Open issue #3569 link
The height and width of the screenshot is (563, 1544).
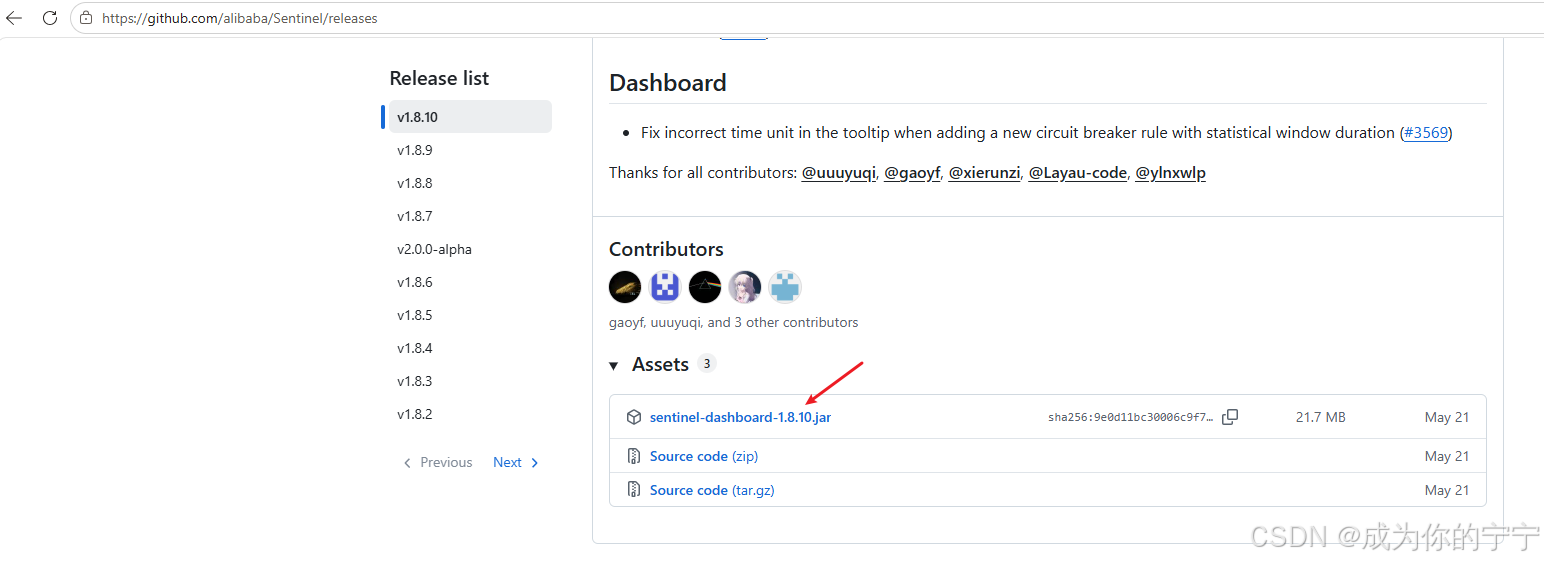pyautogui.click(x=1426, y=133)
